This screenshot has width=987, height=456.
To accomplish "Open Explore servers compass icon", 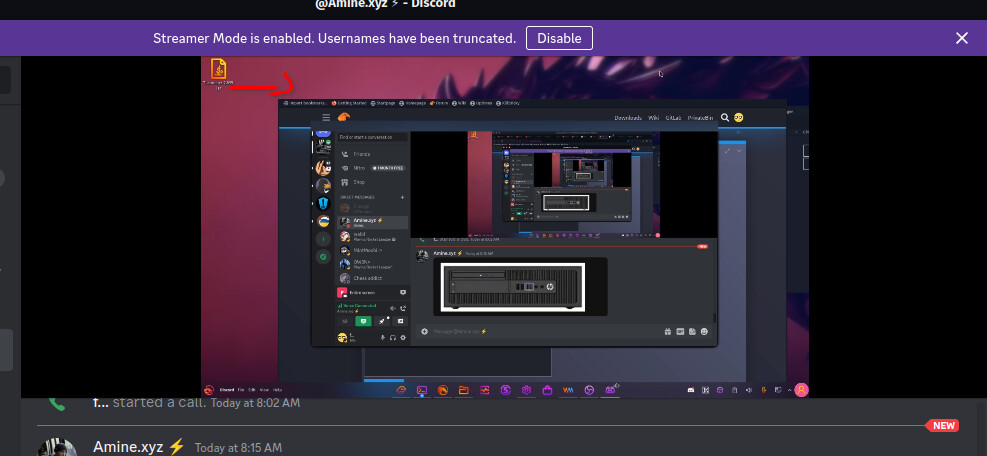I will coord(324,257).
